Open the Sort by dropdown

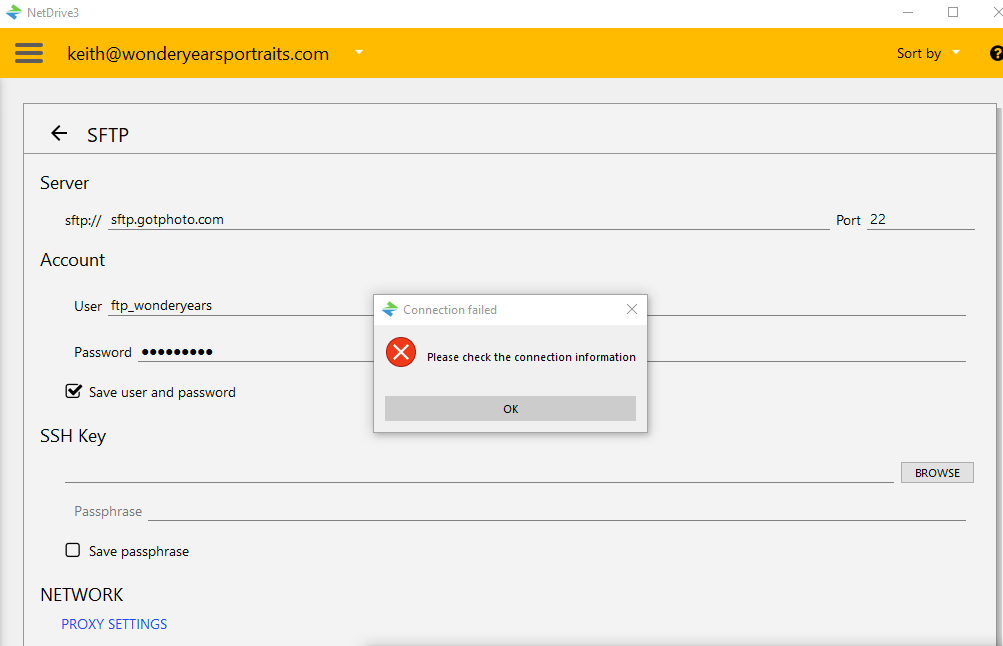coord(928,53)
